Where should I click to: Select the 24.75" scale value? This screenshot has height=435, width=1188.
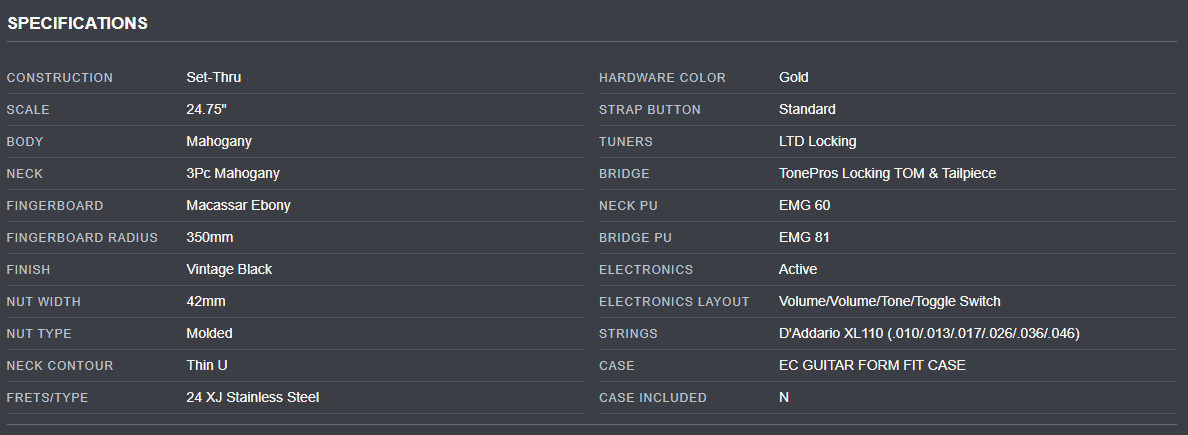(x=208, y=109)
